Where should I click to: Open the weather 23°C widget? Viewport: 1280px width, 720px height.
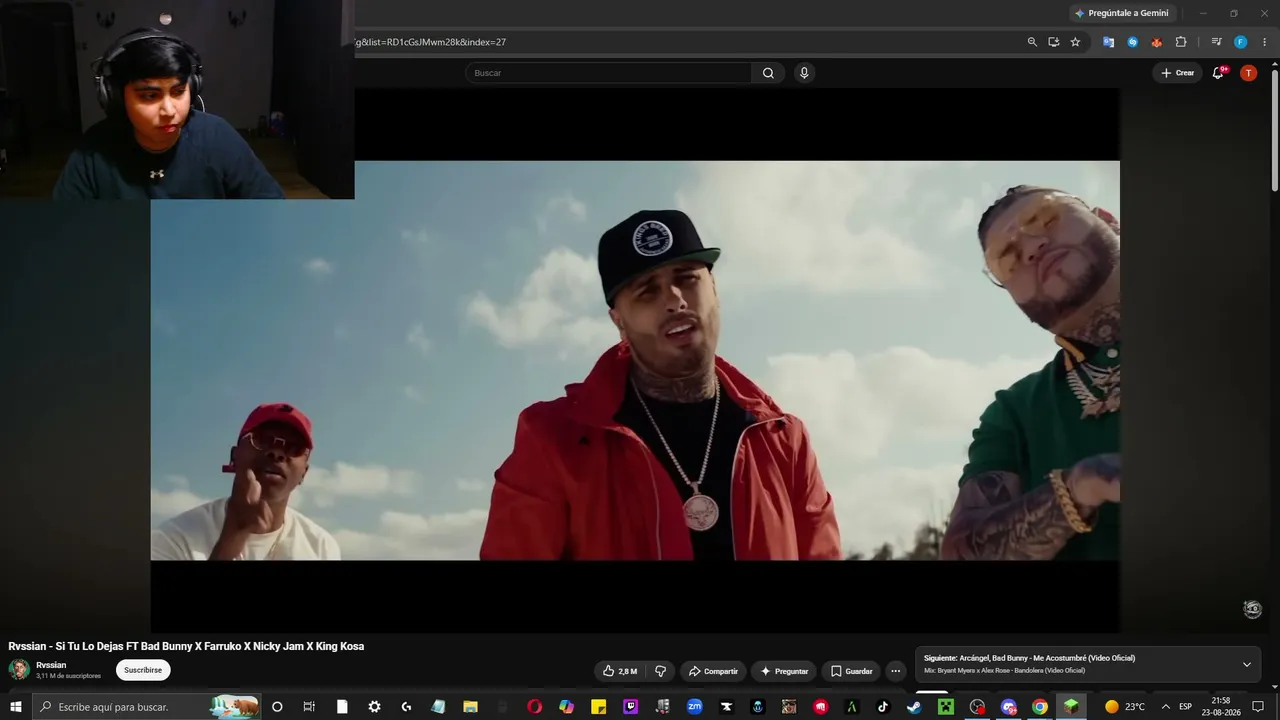1125,706
